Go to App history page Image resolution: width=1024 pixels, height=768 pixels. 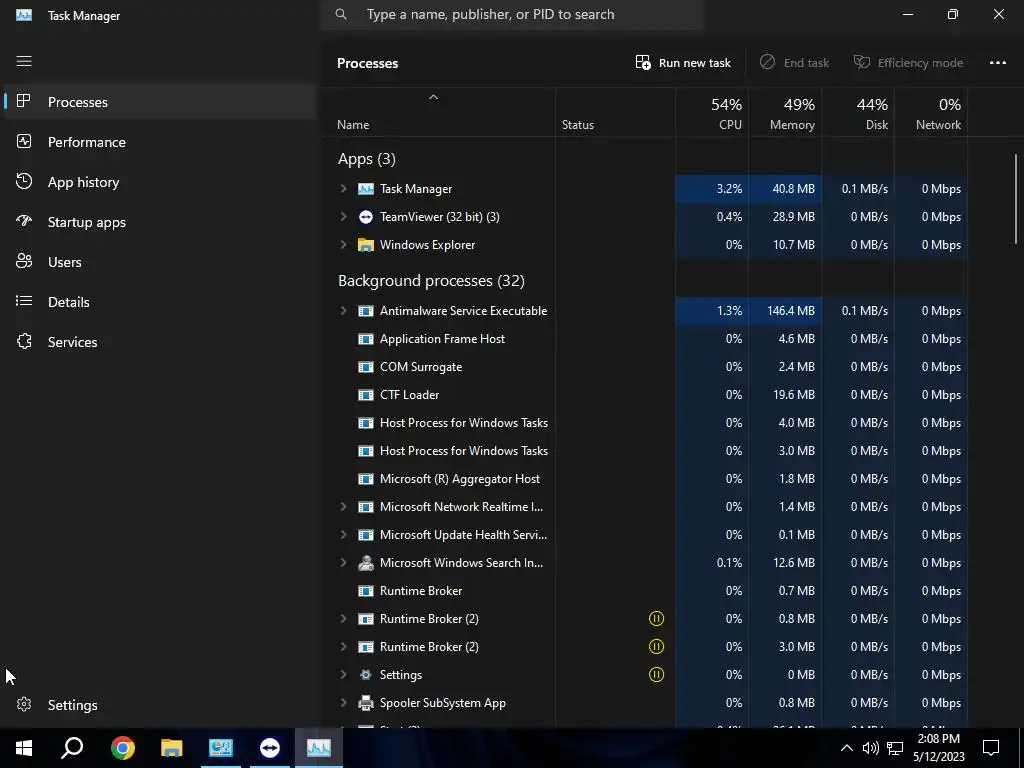click(159, 182)
